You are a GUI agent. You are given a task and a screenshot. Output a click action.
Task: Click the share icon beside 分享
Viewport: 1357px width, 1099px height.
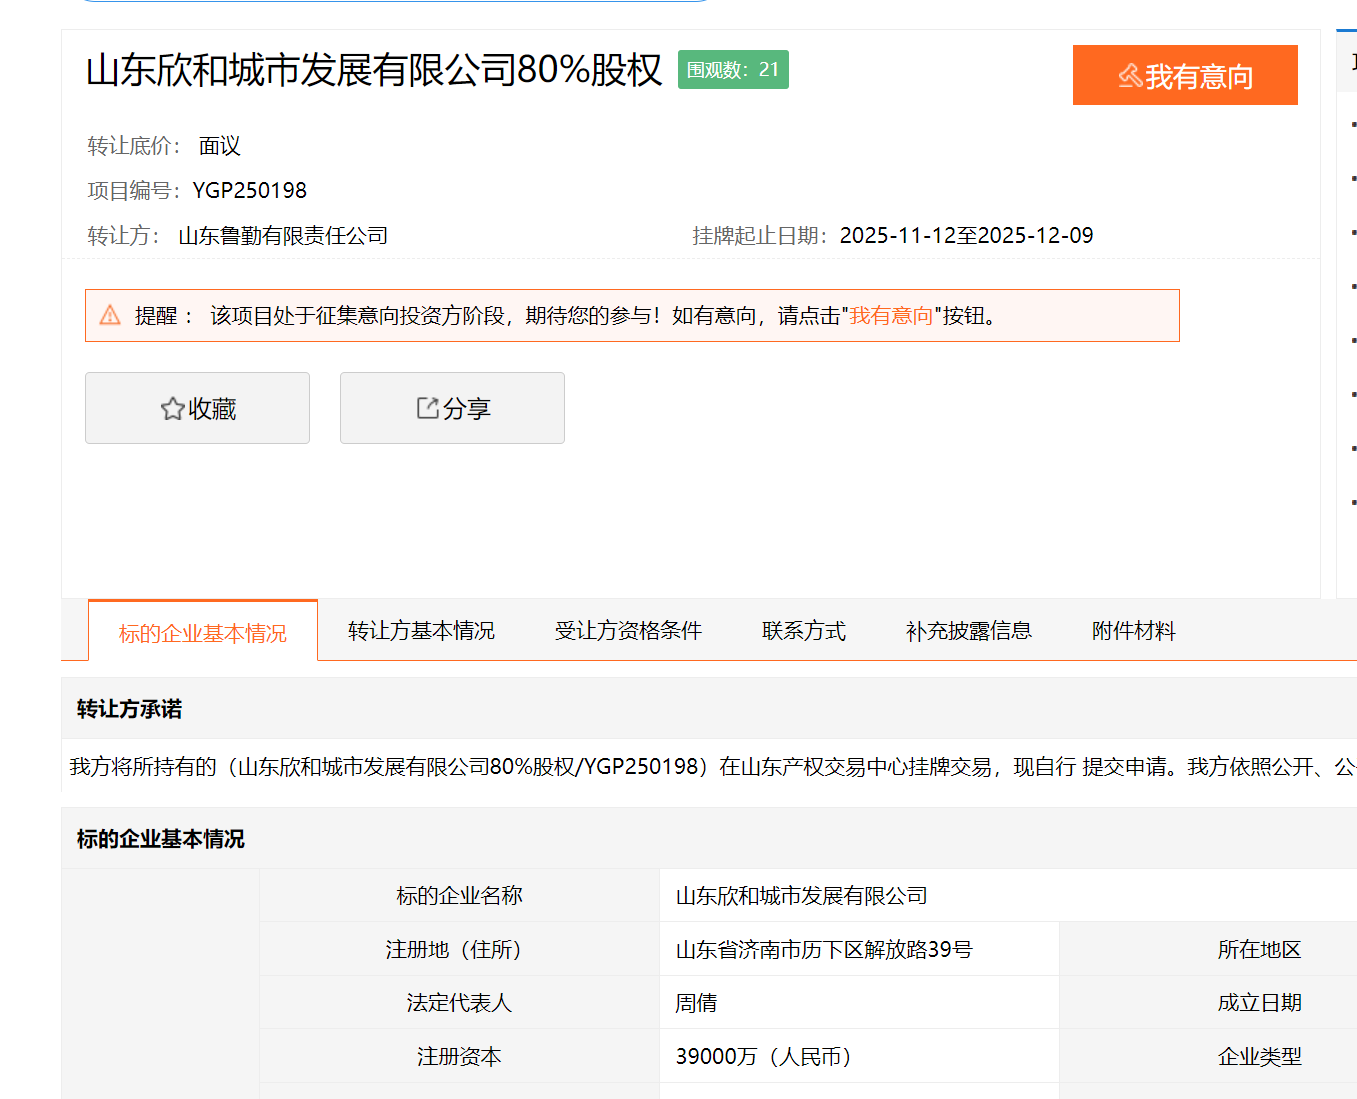427,408
